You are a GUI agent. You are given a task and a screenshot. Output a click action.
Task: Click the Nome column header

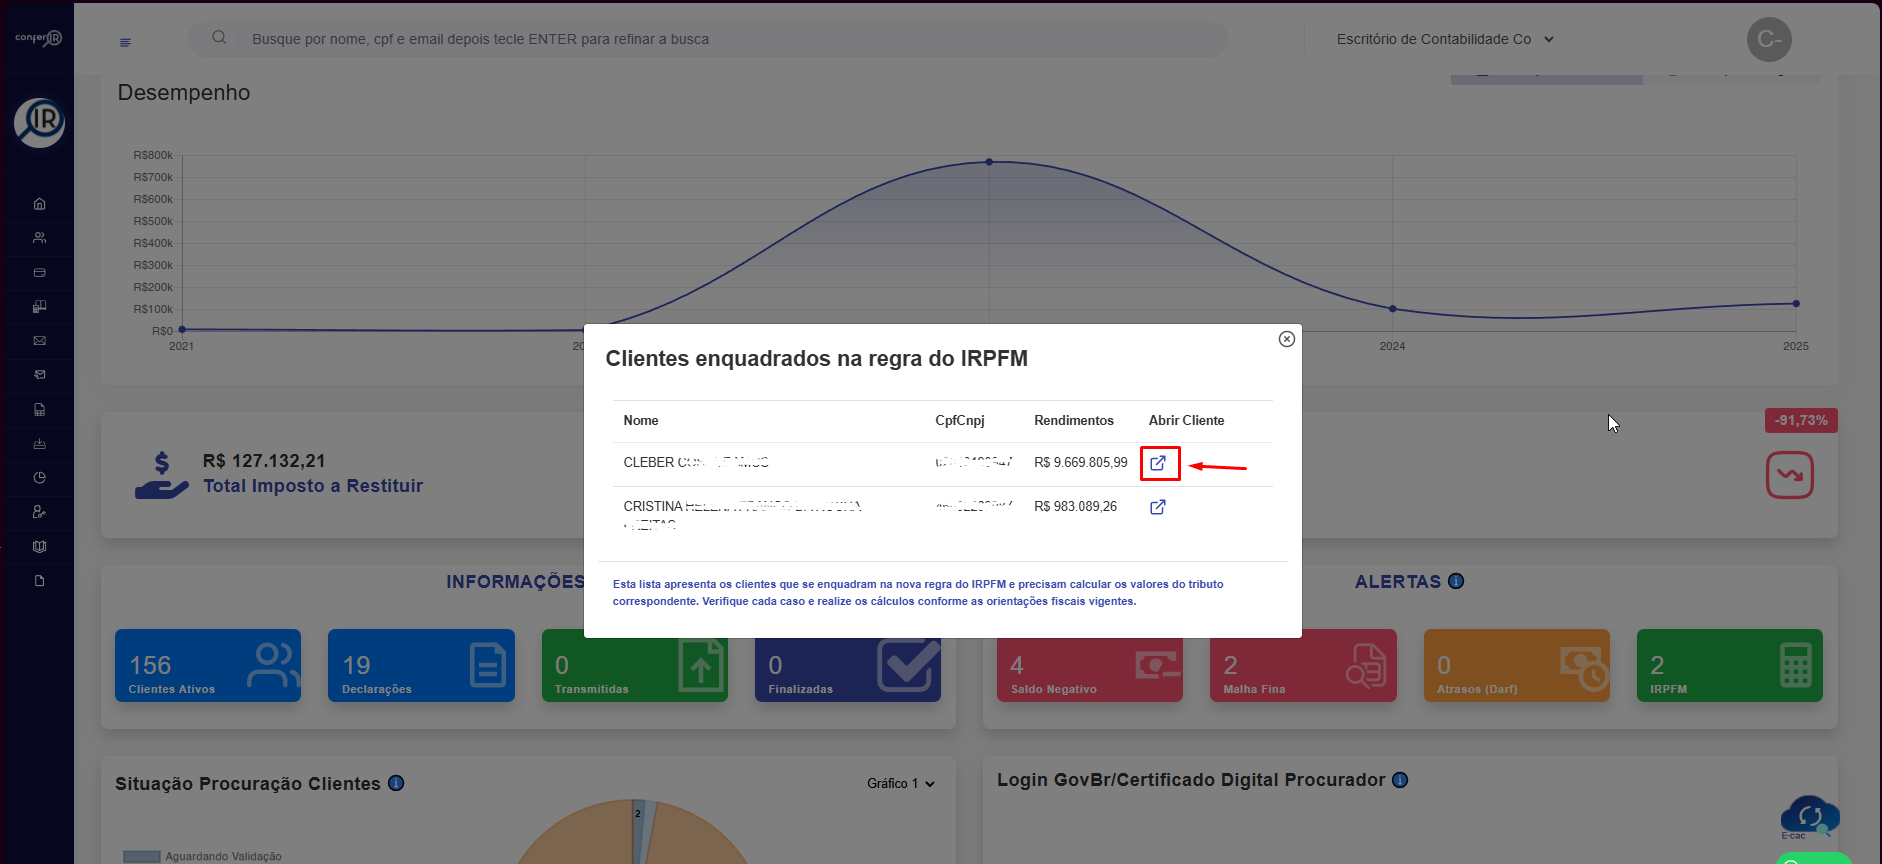[x=641, y=421]
